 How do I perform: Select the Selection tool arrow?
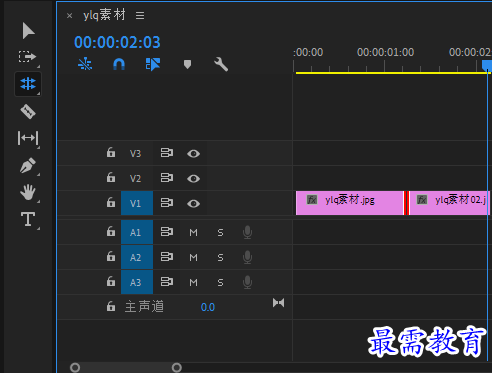pos(28,31)
